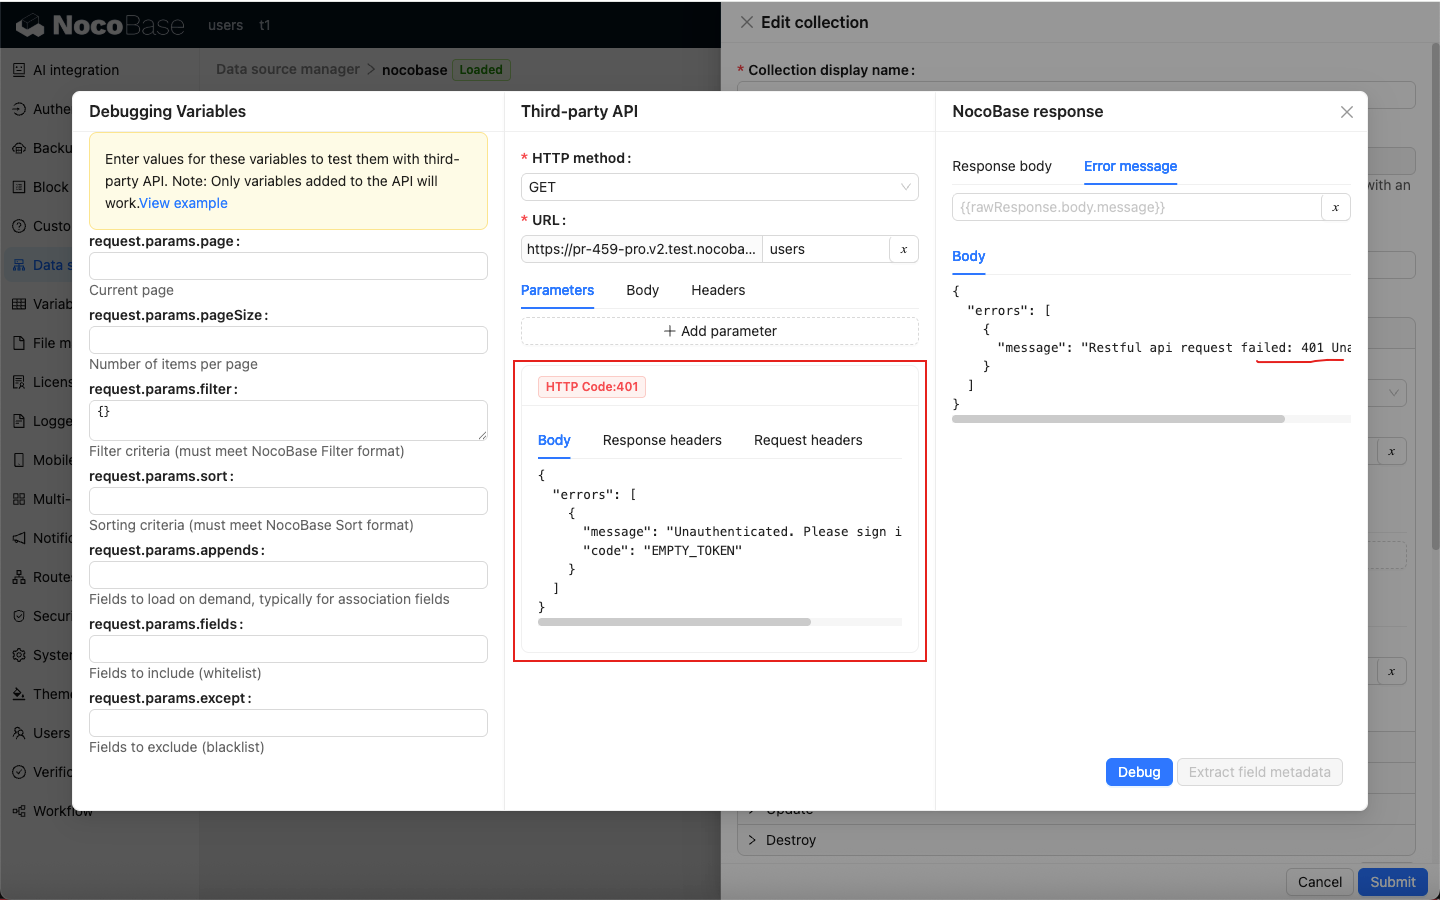This screenshot has height=900, width=1440.
Task: Switch to the Response body tab
Action: click(x=1001, y=166)
